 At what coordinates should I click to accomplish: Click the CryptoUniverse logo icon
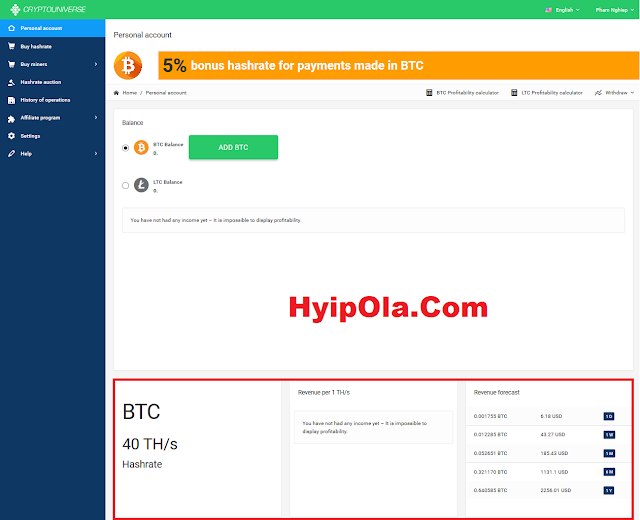(15, 9)
